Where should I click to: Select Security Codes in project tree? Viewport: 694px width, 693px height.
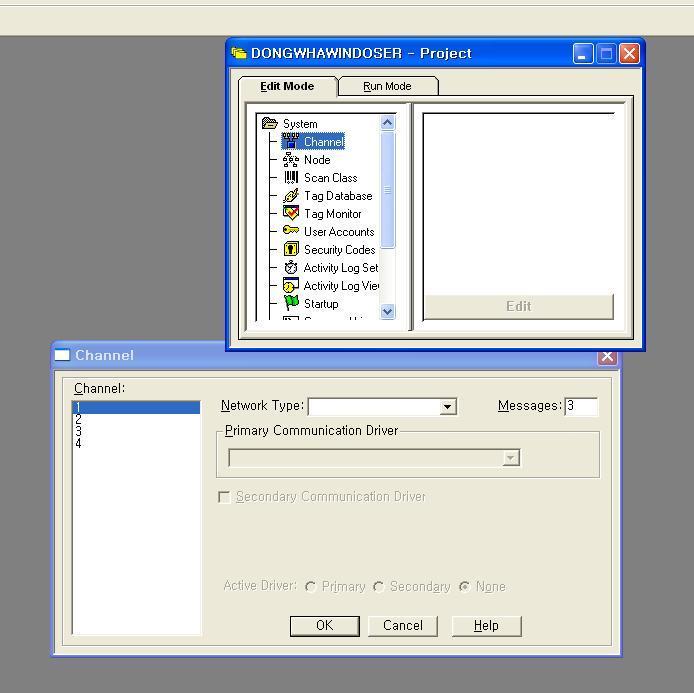339,250
